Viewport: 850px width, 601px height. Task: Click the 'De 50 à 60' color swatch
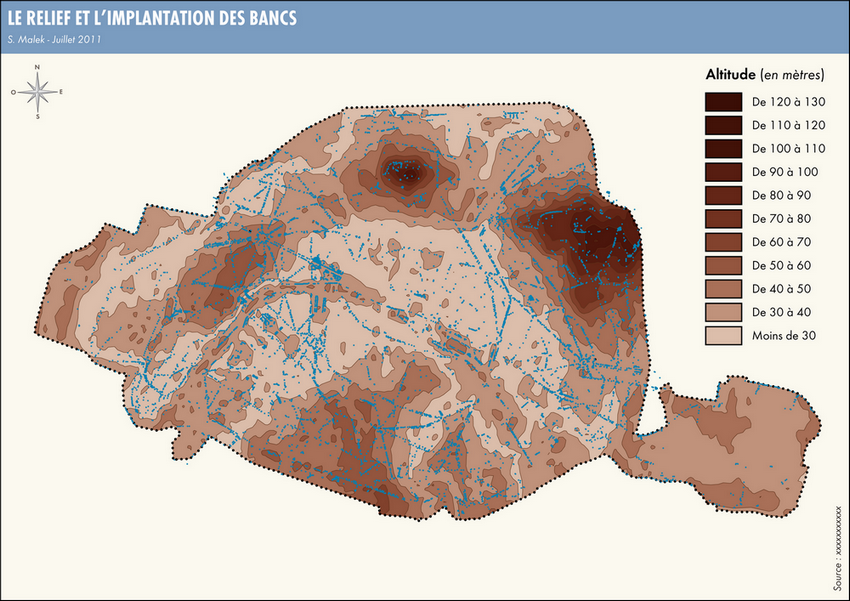point(723,265)
